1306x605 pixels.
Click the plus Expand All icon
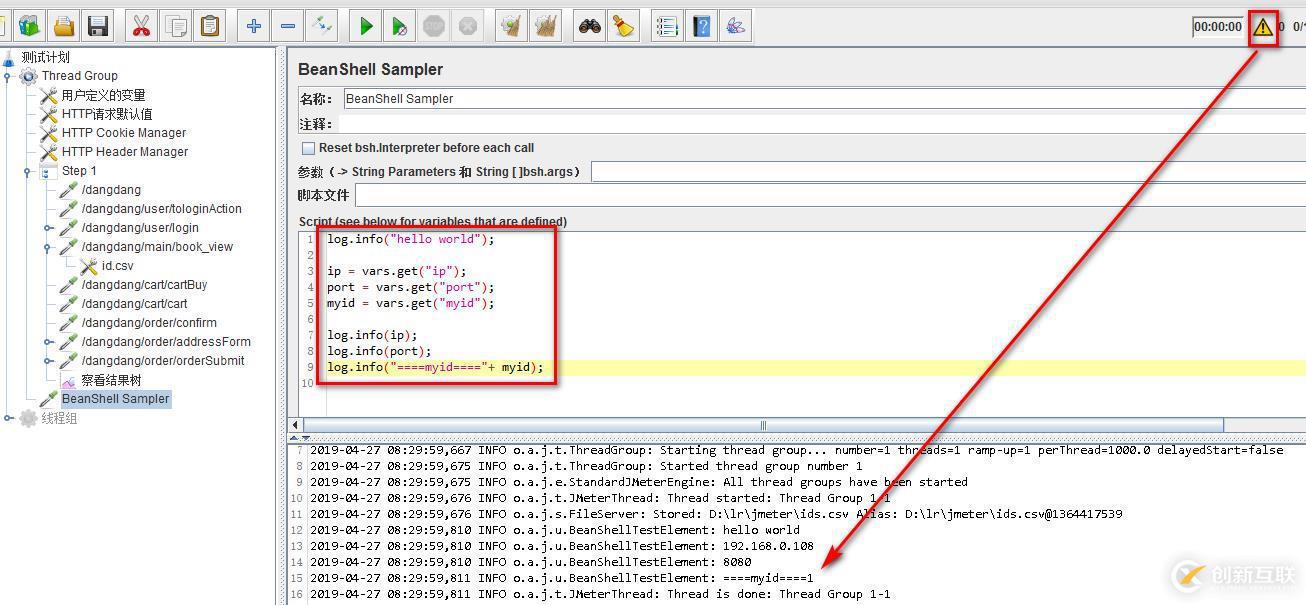pos(254,27)
